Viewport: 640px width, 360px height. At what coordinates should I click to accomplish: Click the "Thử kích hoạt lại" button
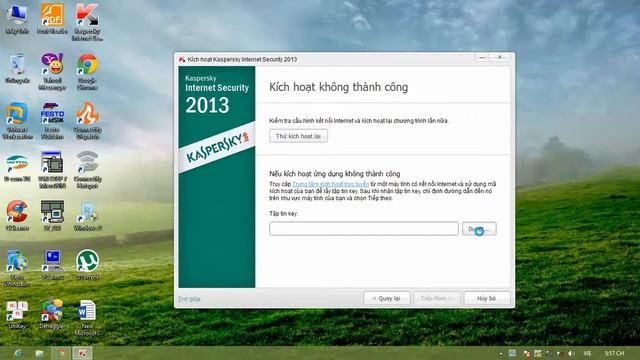298,136
